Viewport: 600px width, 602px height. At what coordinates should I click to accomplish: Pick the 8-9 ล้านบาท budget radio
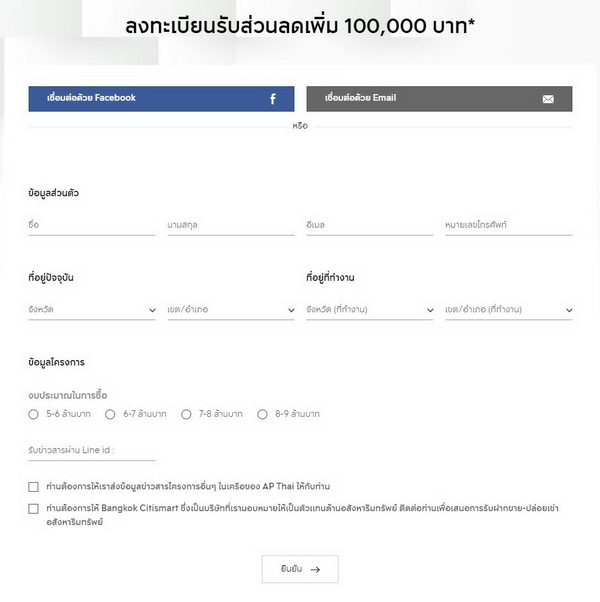coord(263,414)
